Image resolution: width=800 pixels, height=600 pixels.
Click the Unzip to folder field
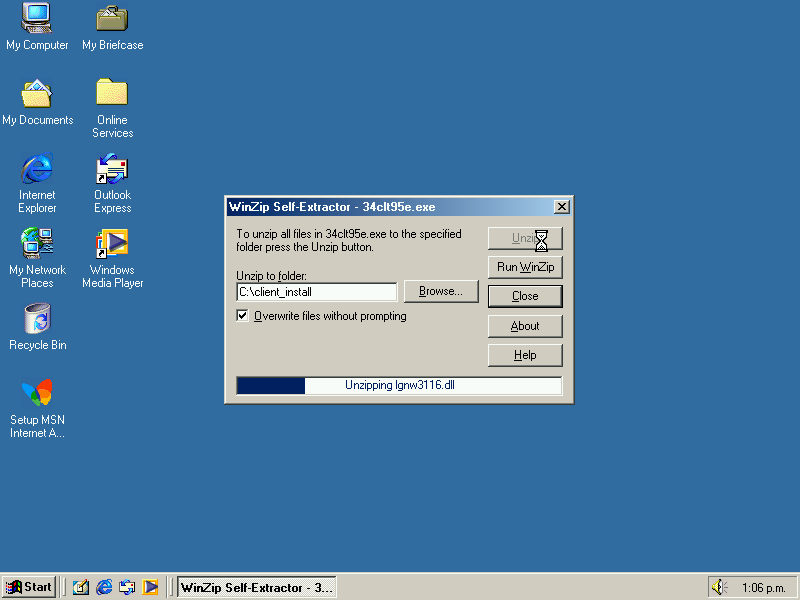point(317,292)
